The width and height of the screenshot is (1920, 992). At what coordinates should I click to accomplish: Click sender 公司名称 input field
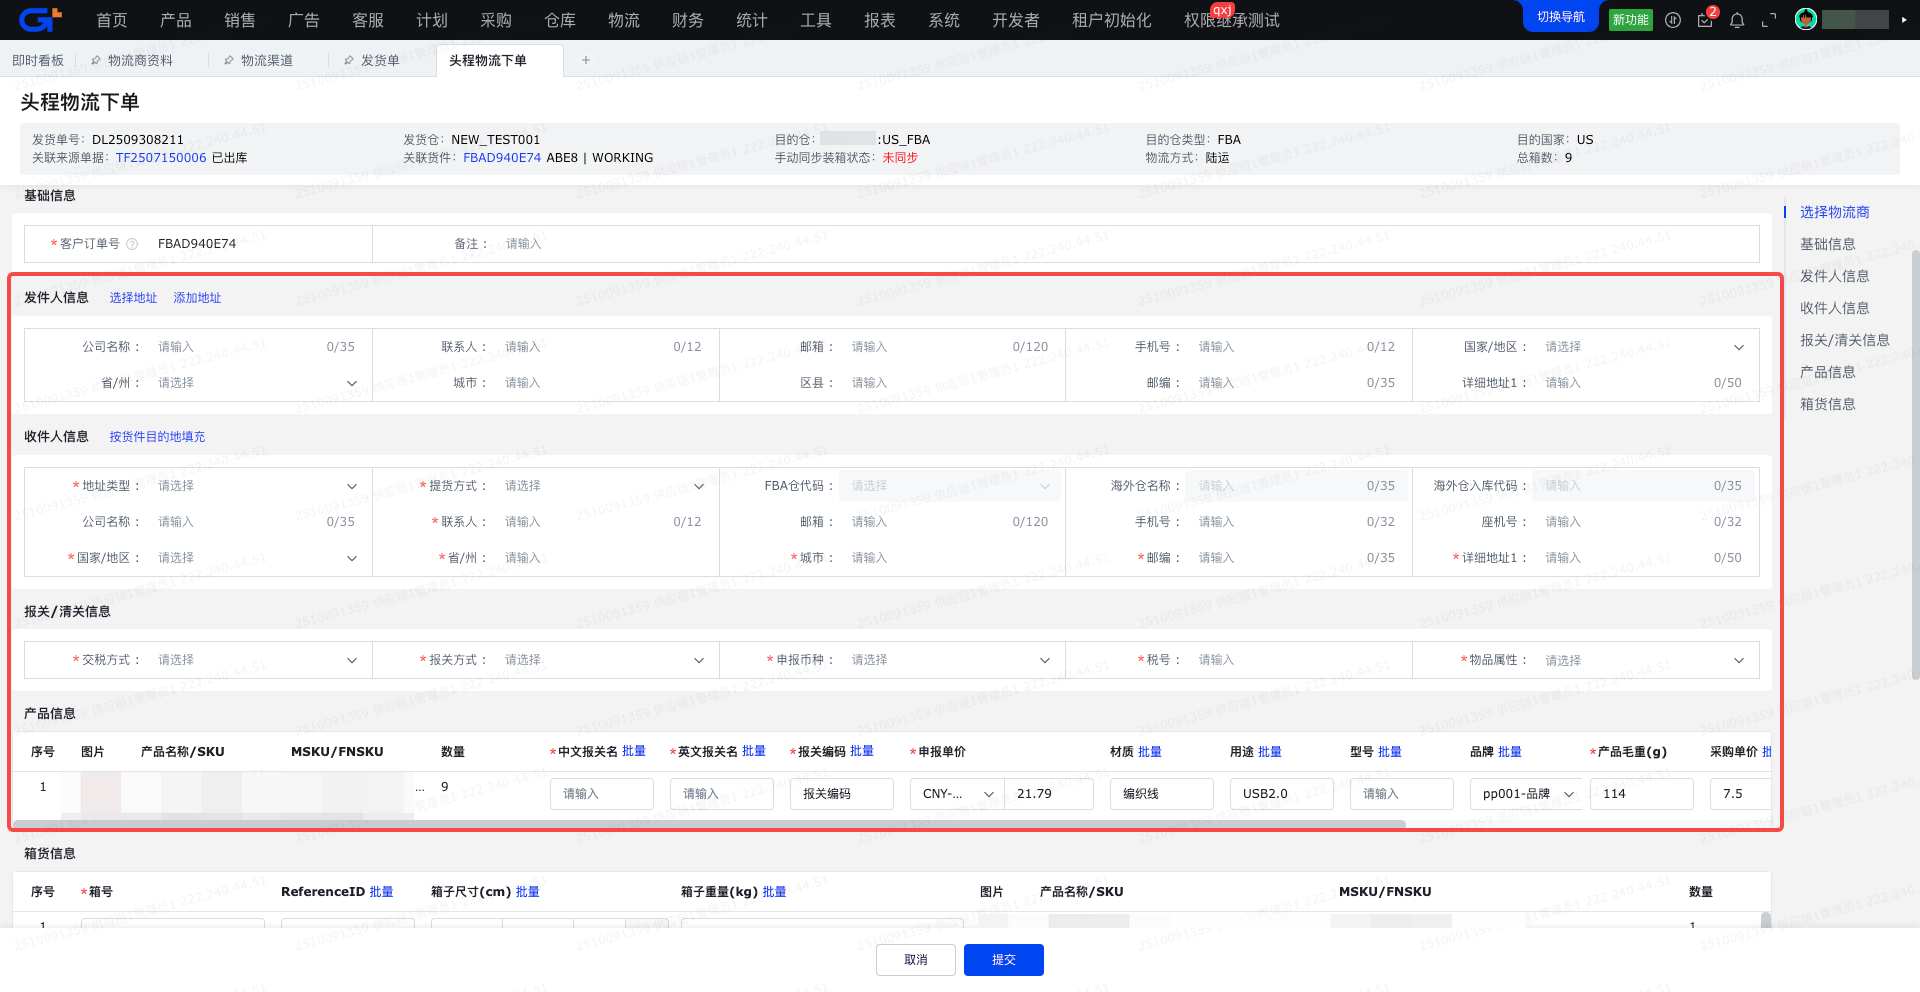click(257, 347)
